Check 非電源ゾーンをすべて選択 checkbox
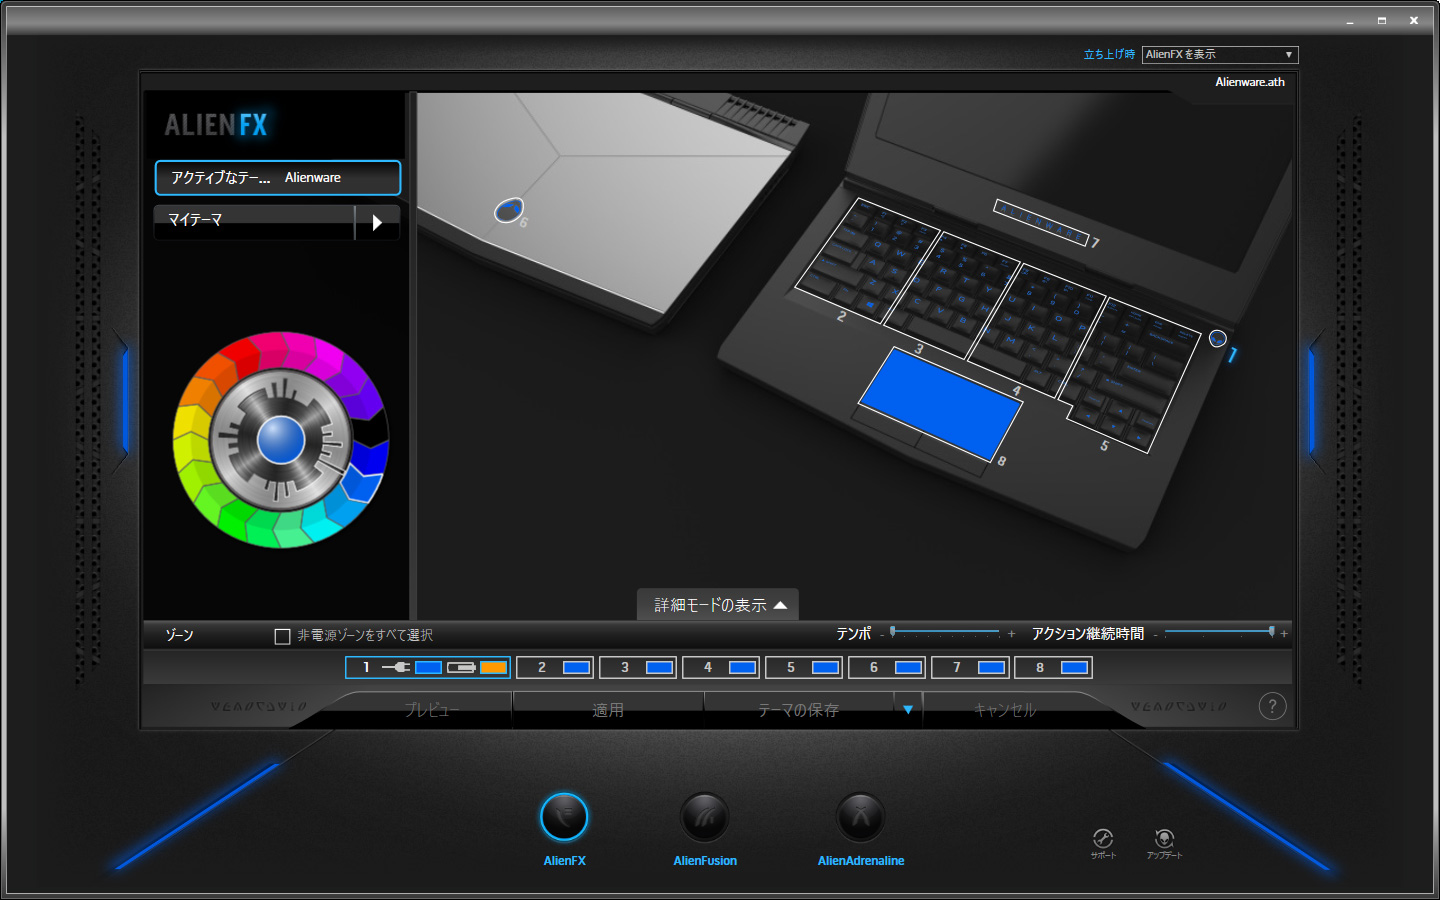Image resolution: width=1440 pixels, height=900 pixels. (283, 636)
